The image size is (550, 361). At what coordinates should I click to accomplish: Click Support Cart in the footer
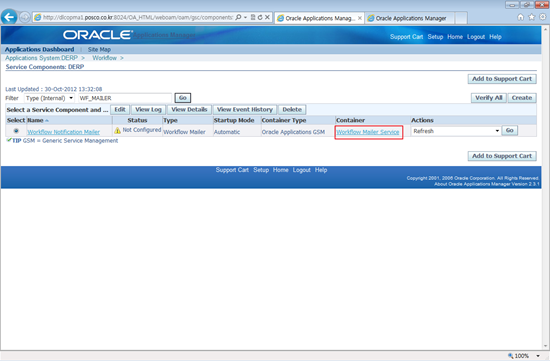[x=232, y=170]
